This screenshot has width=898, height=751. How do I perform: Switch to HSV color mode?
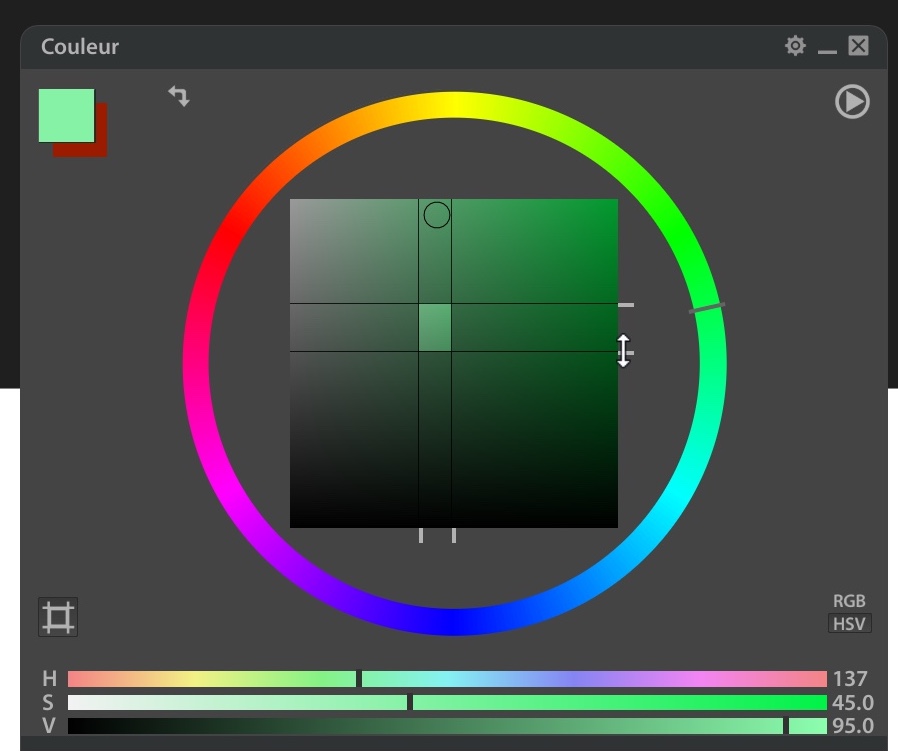(x=848, y=623)
